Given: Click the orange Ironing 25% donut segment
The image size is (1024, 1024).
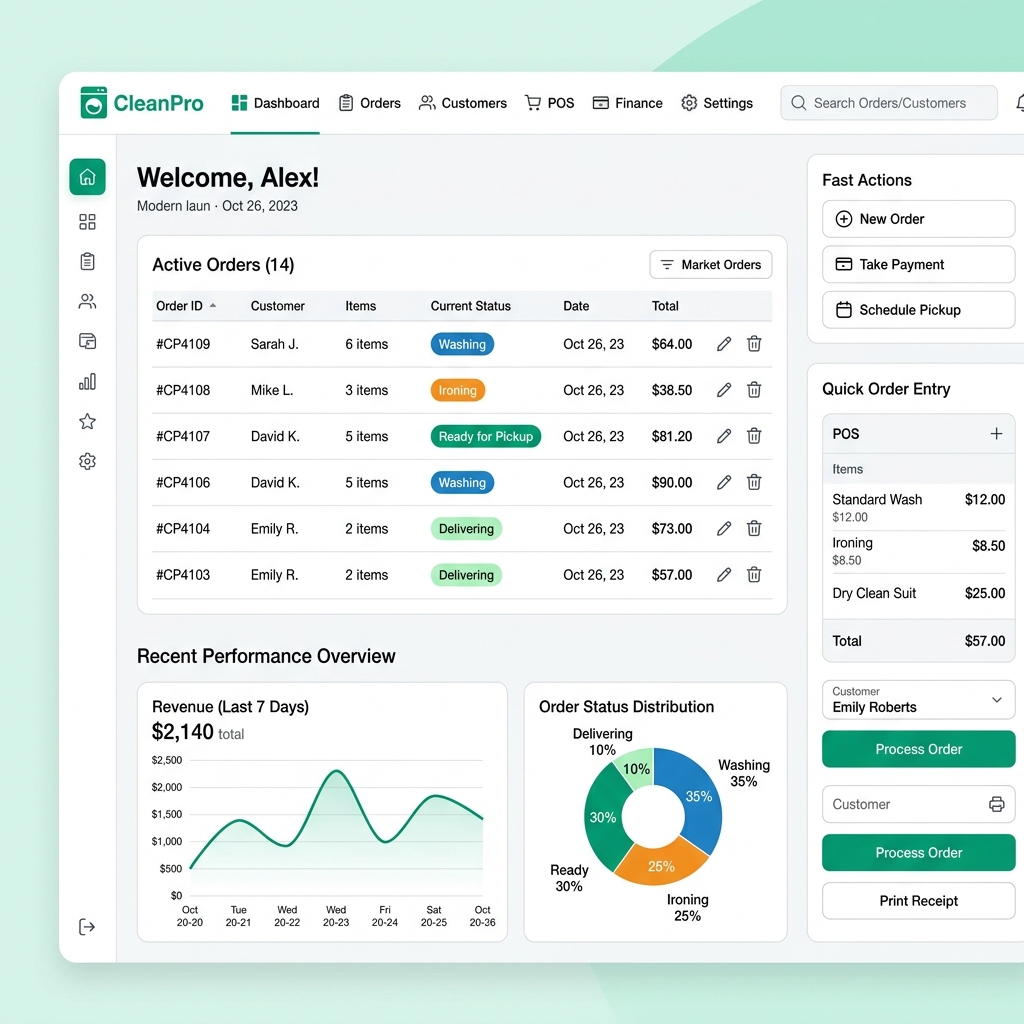Looking at the screenshot, I should point(661,866).
